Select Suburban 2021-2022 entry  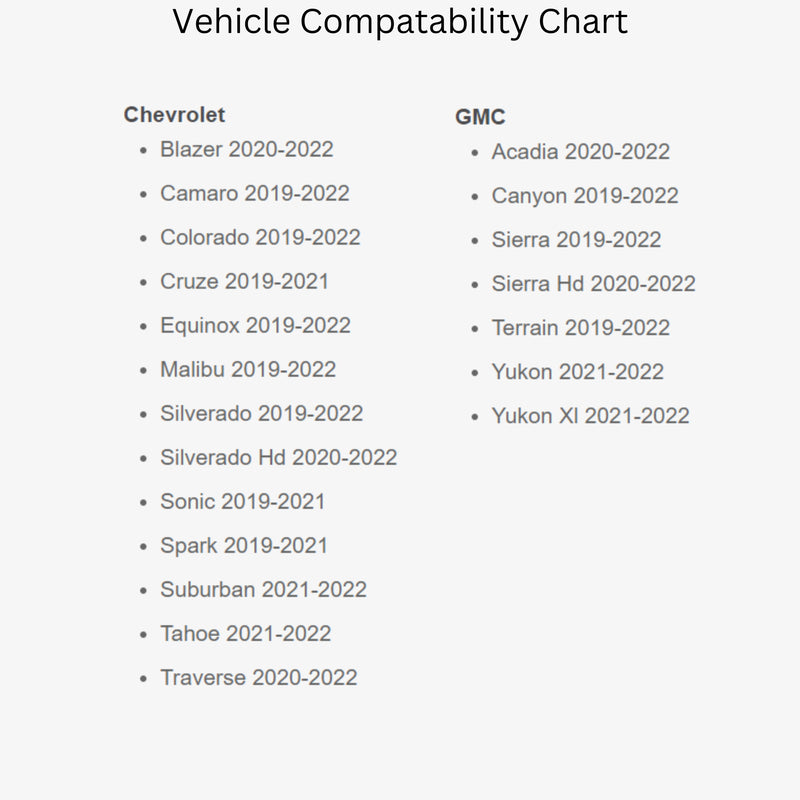pyautogui.click(x=263, y=590)
